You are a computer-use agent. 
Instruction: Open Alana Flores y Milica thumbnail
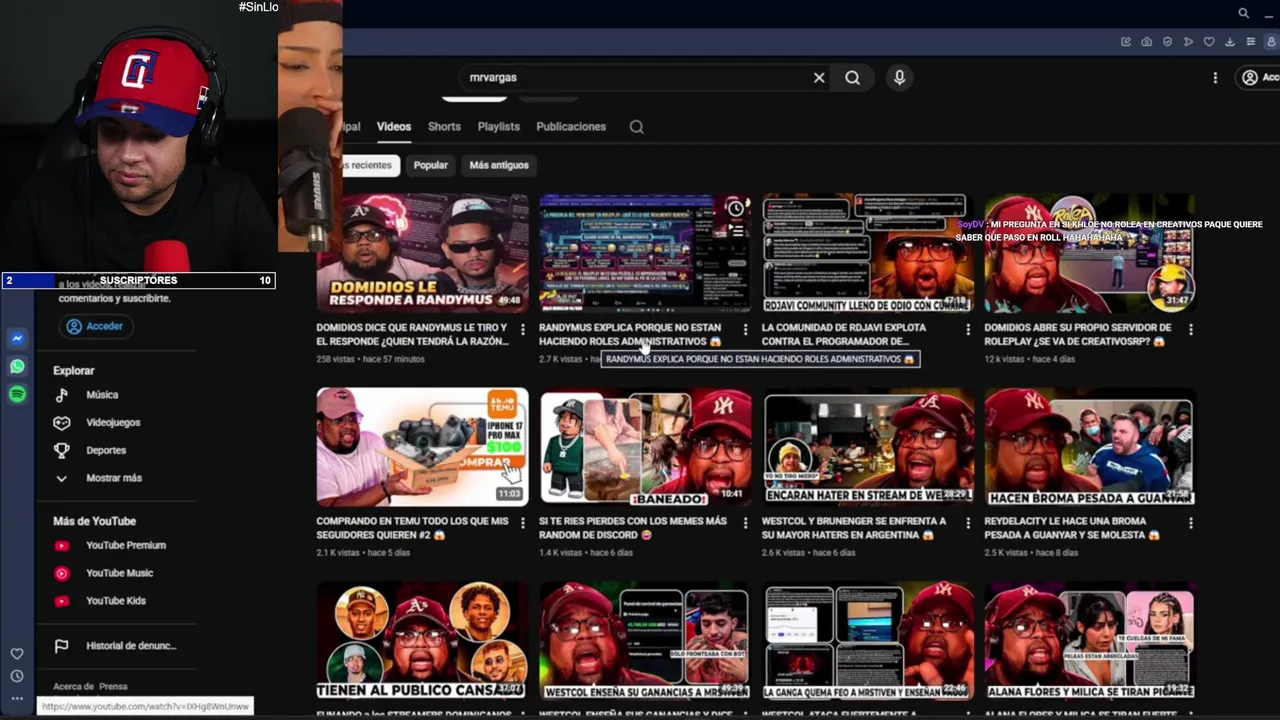click(1090, 641)
